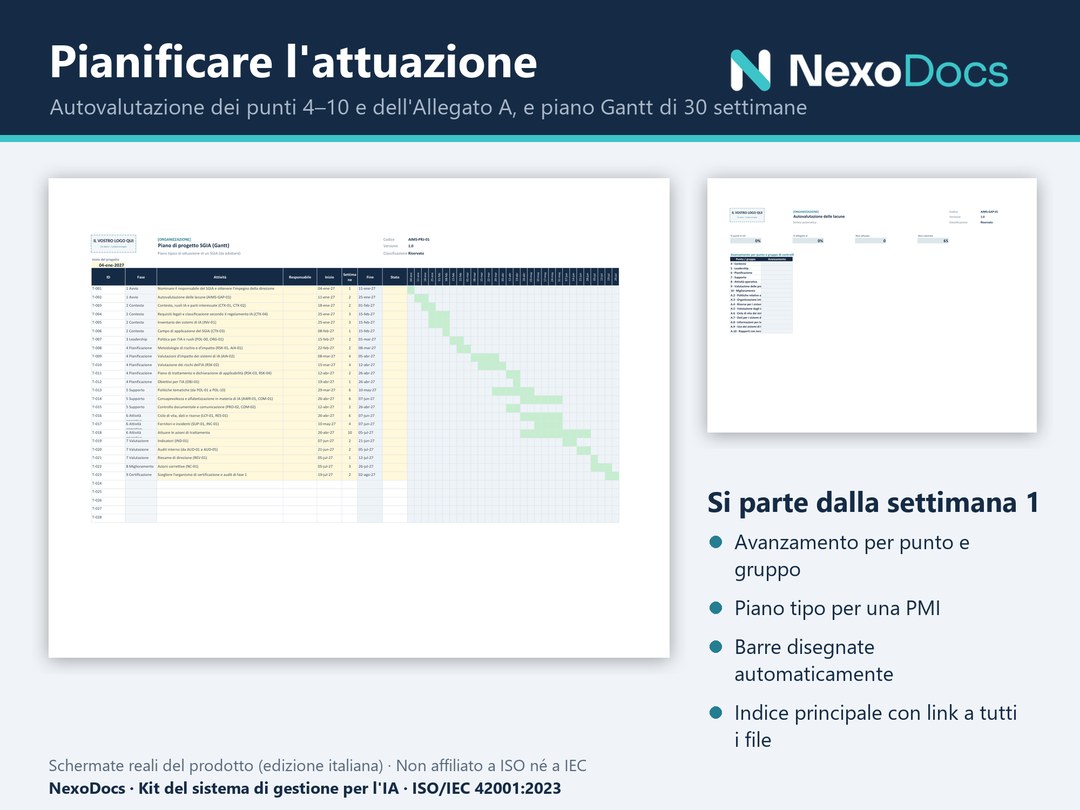1080x810 pixels.
Task: Click the 'Attività' column header
Action: point(219,277)
